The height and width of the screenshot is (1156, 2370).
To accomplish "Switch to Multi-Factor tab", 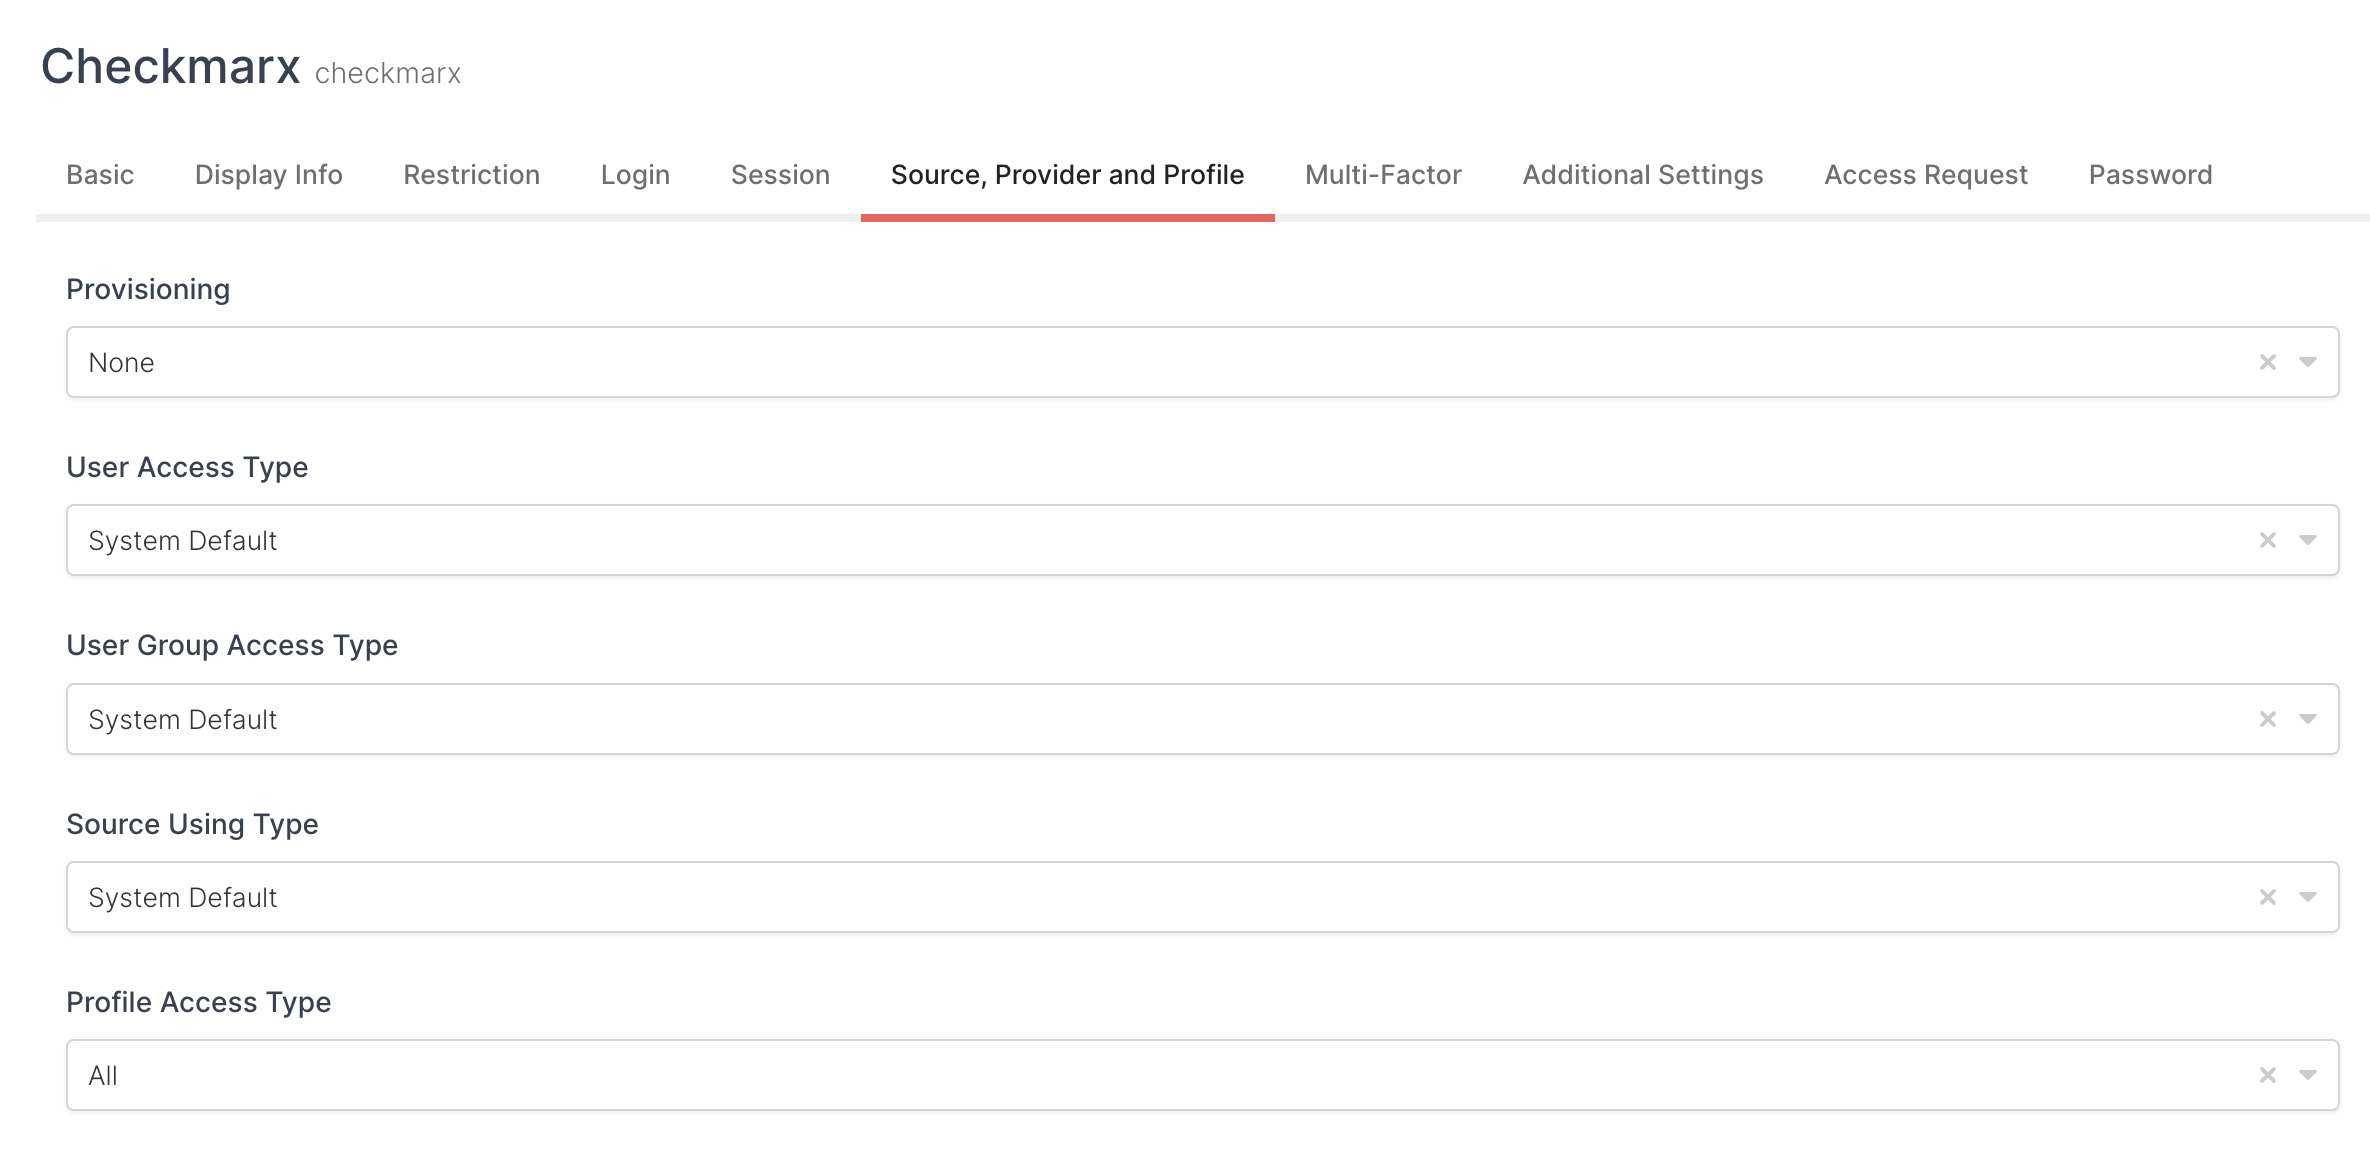I will coord(1383,175).
